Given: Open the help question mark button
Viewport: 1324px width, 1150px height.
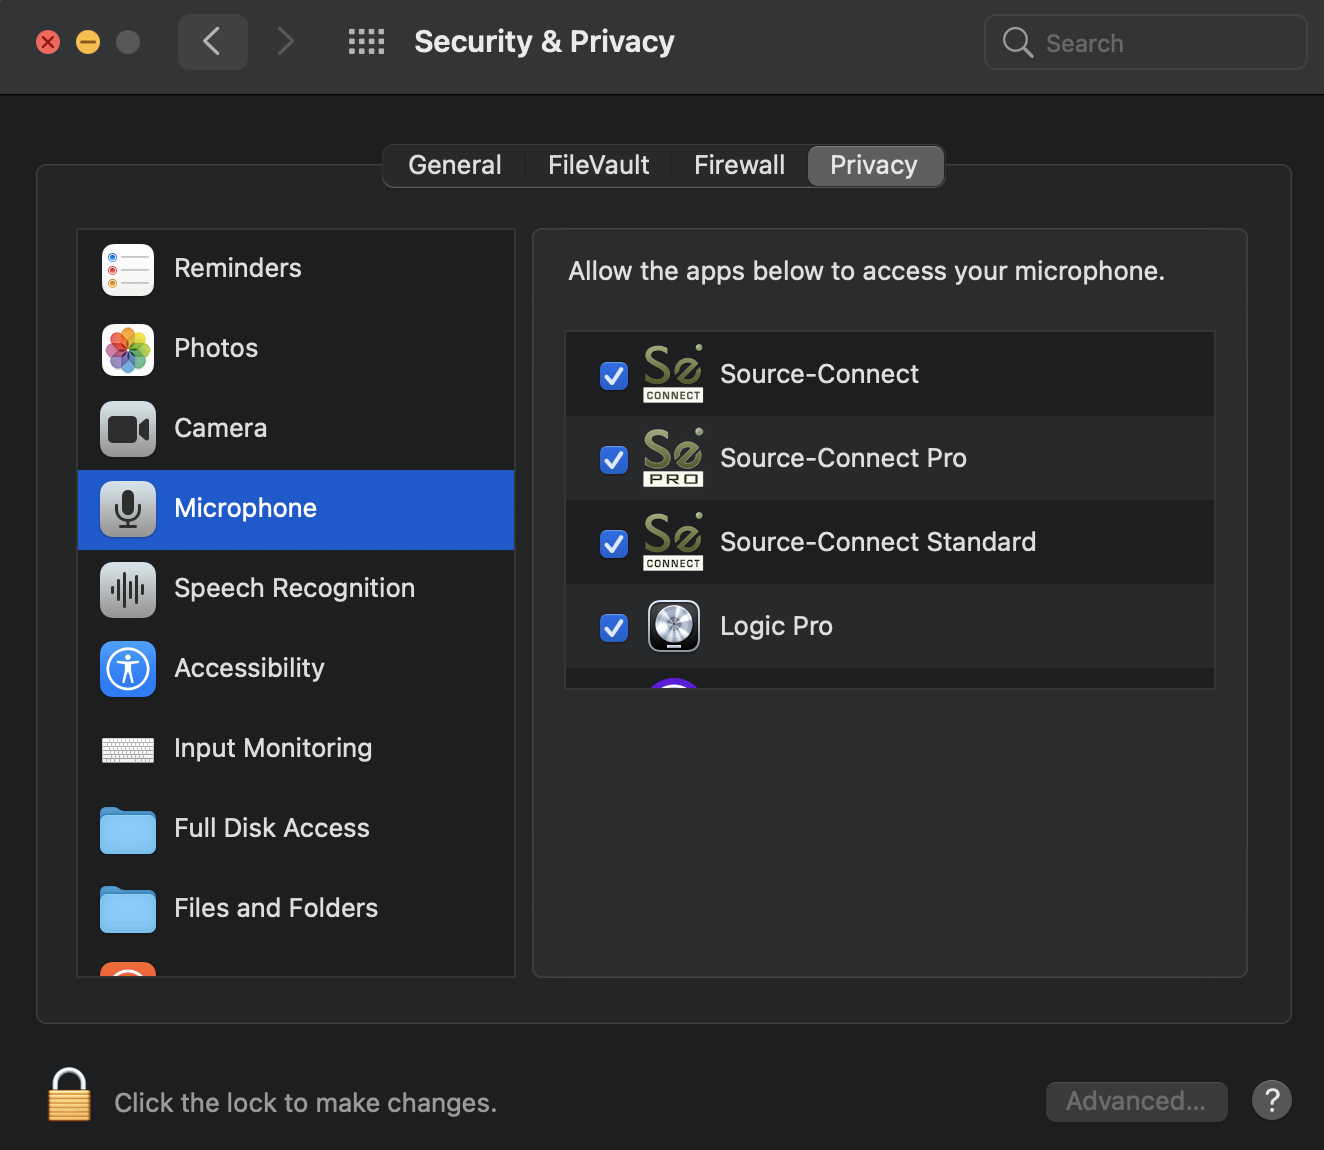Looking at the screenshot, I should point(1271,1101).
